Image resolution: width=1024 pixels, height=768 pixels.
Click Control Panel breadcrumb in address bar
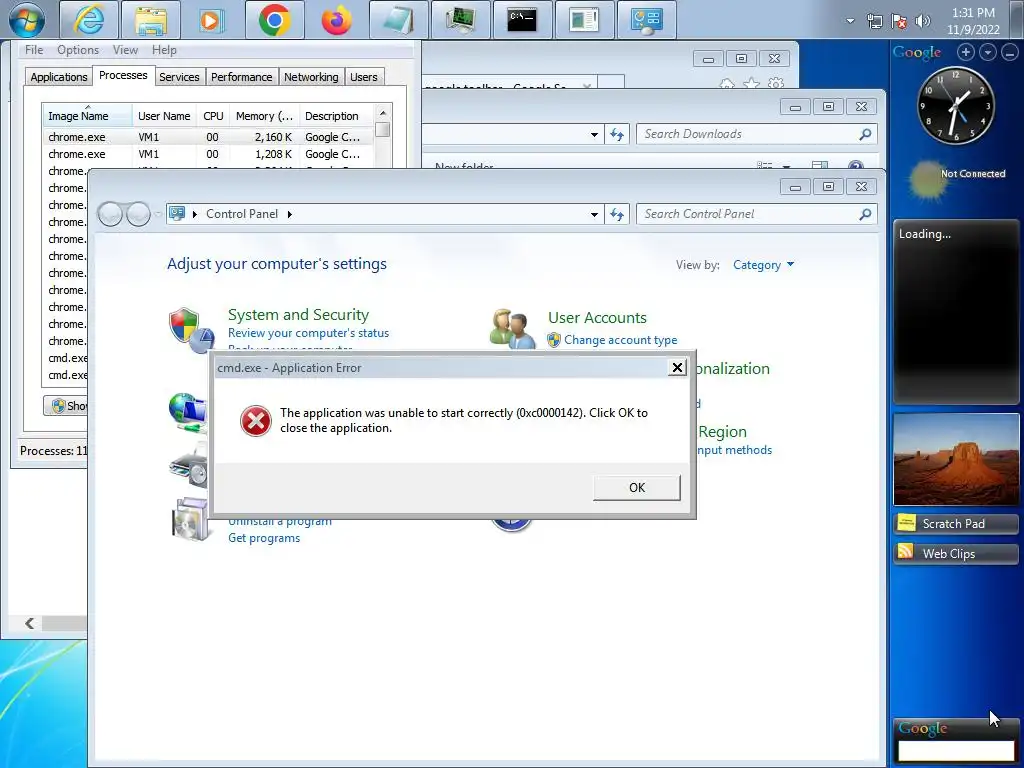click(242, 214)
